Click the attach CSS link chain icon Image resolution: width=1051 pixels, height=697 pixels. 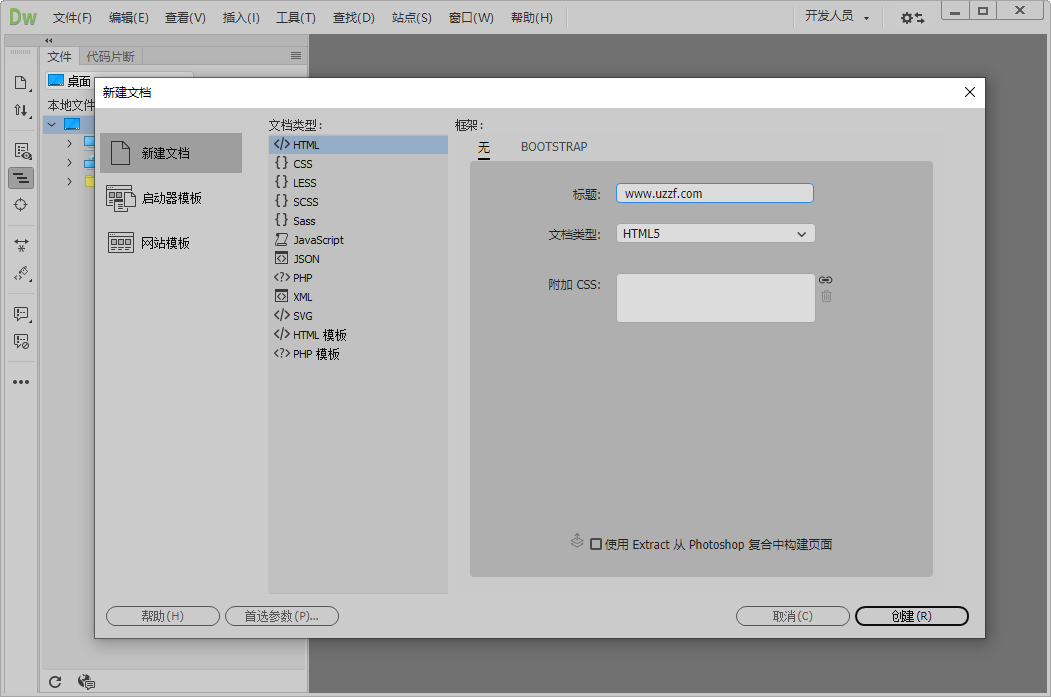click(x=825, y=280)
